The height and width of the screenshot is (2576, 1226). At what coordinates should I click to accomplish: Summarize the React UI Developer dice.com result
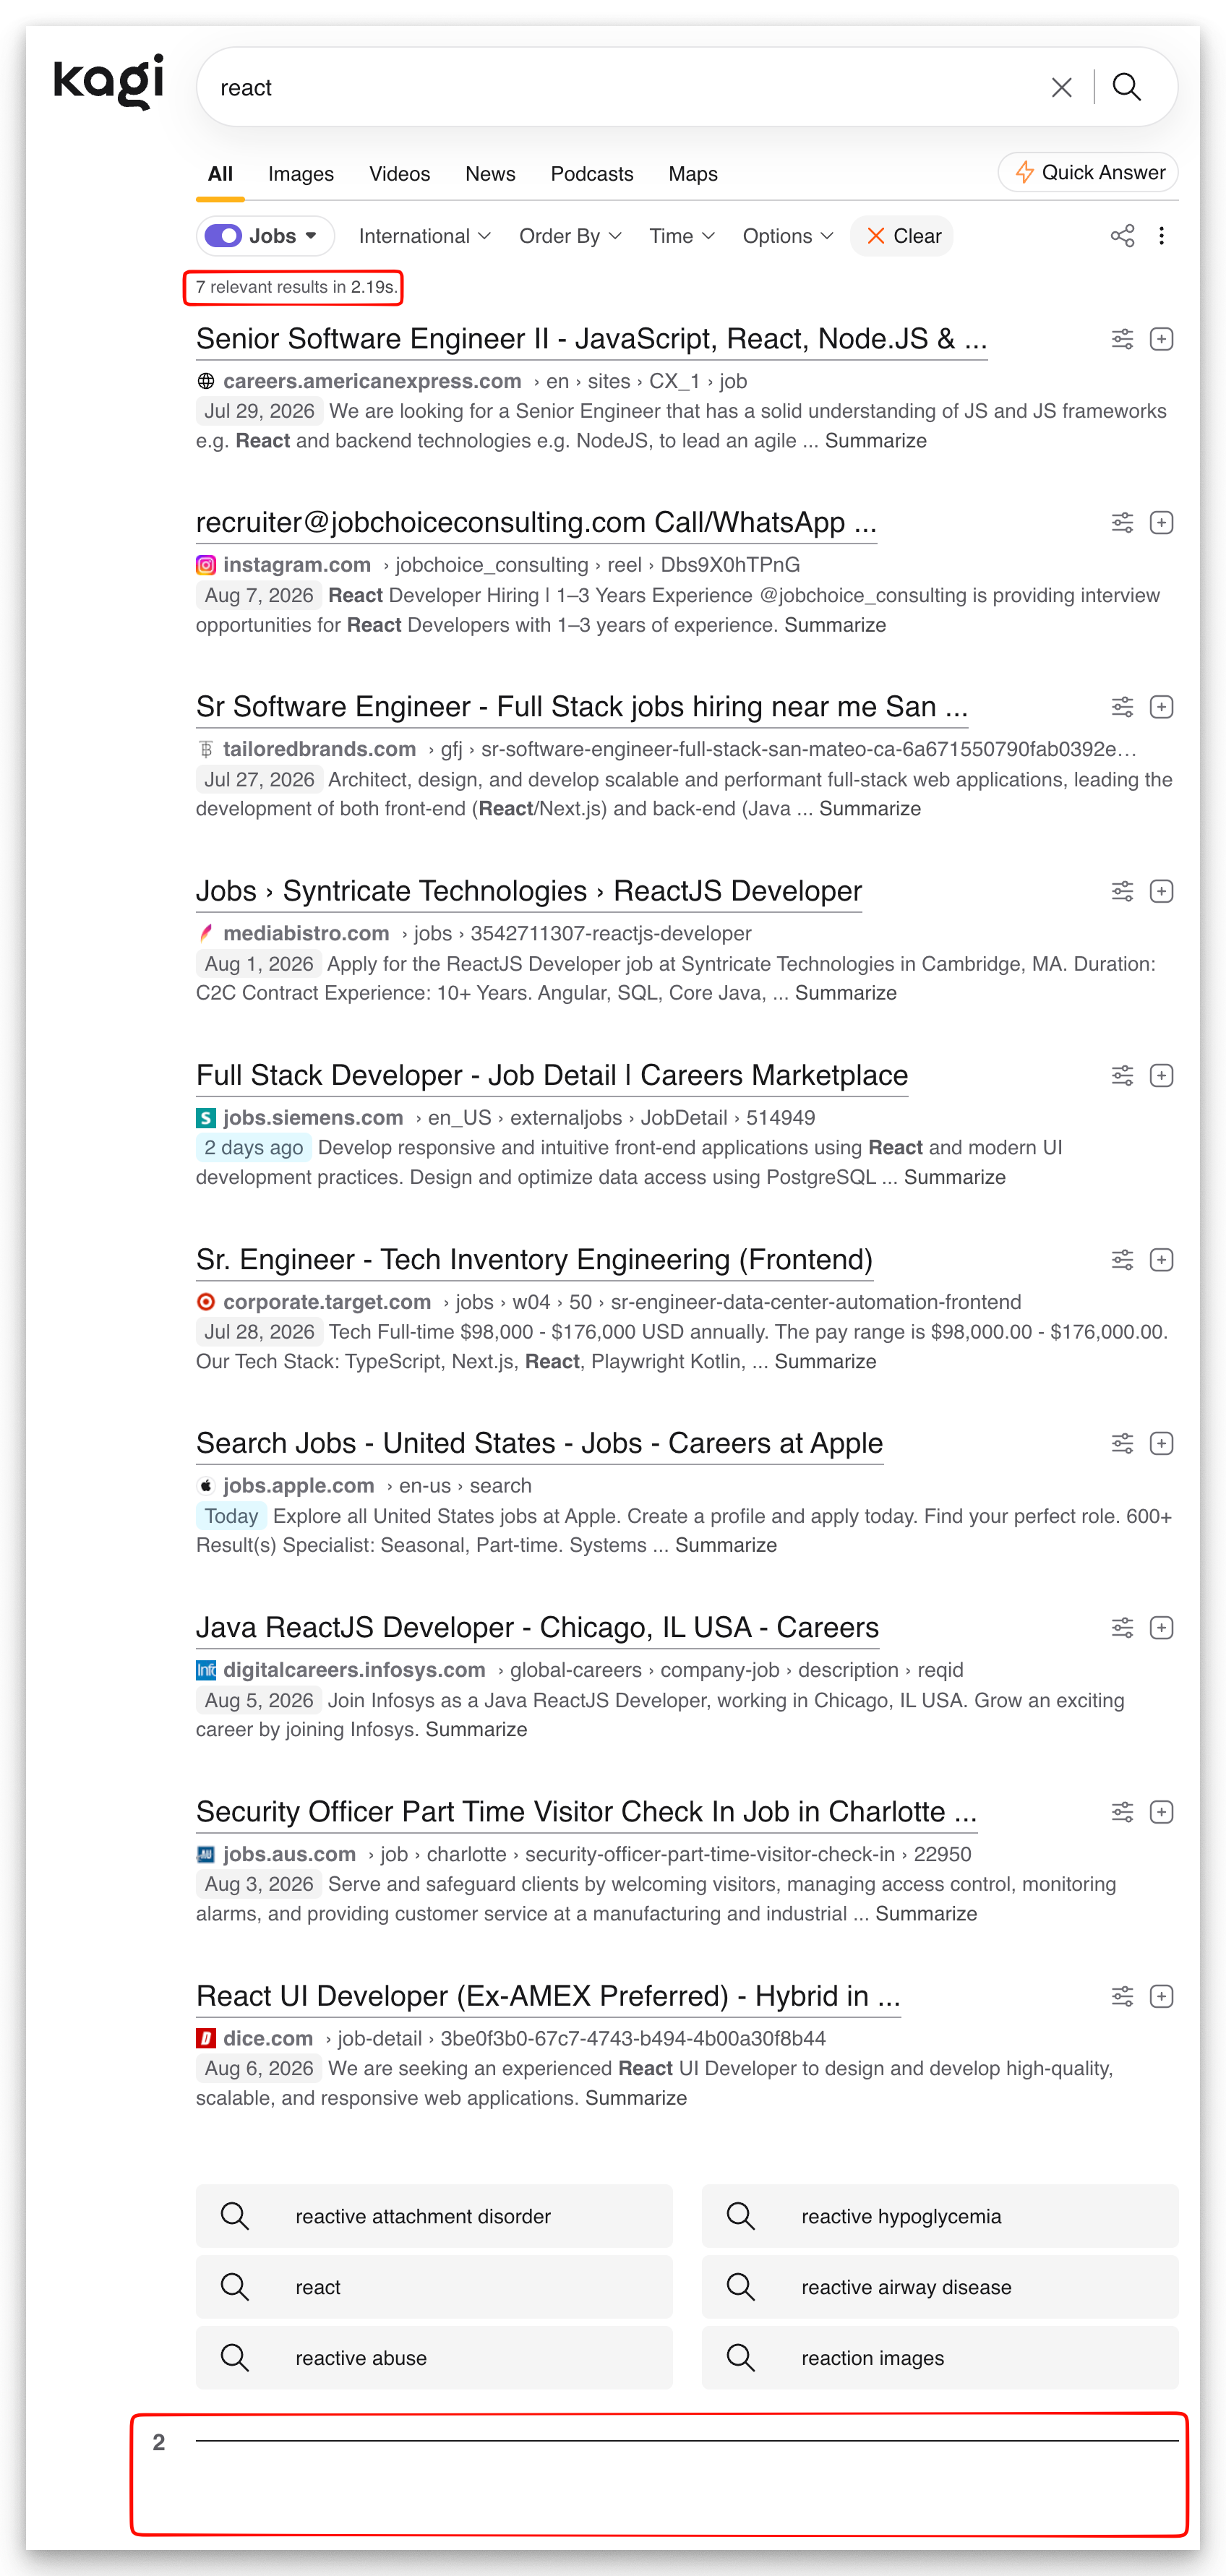636,2098
